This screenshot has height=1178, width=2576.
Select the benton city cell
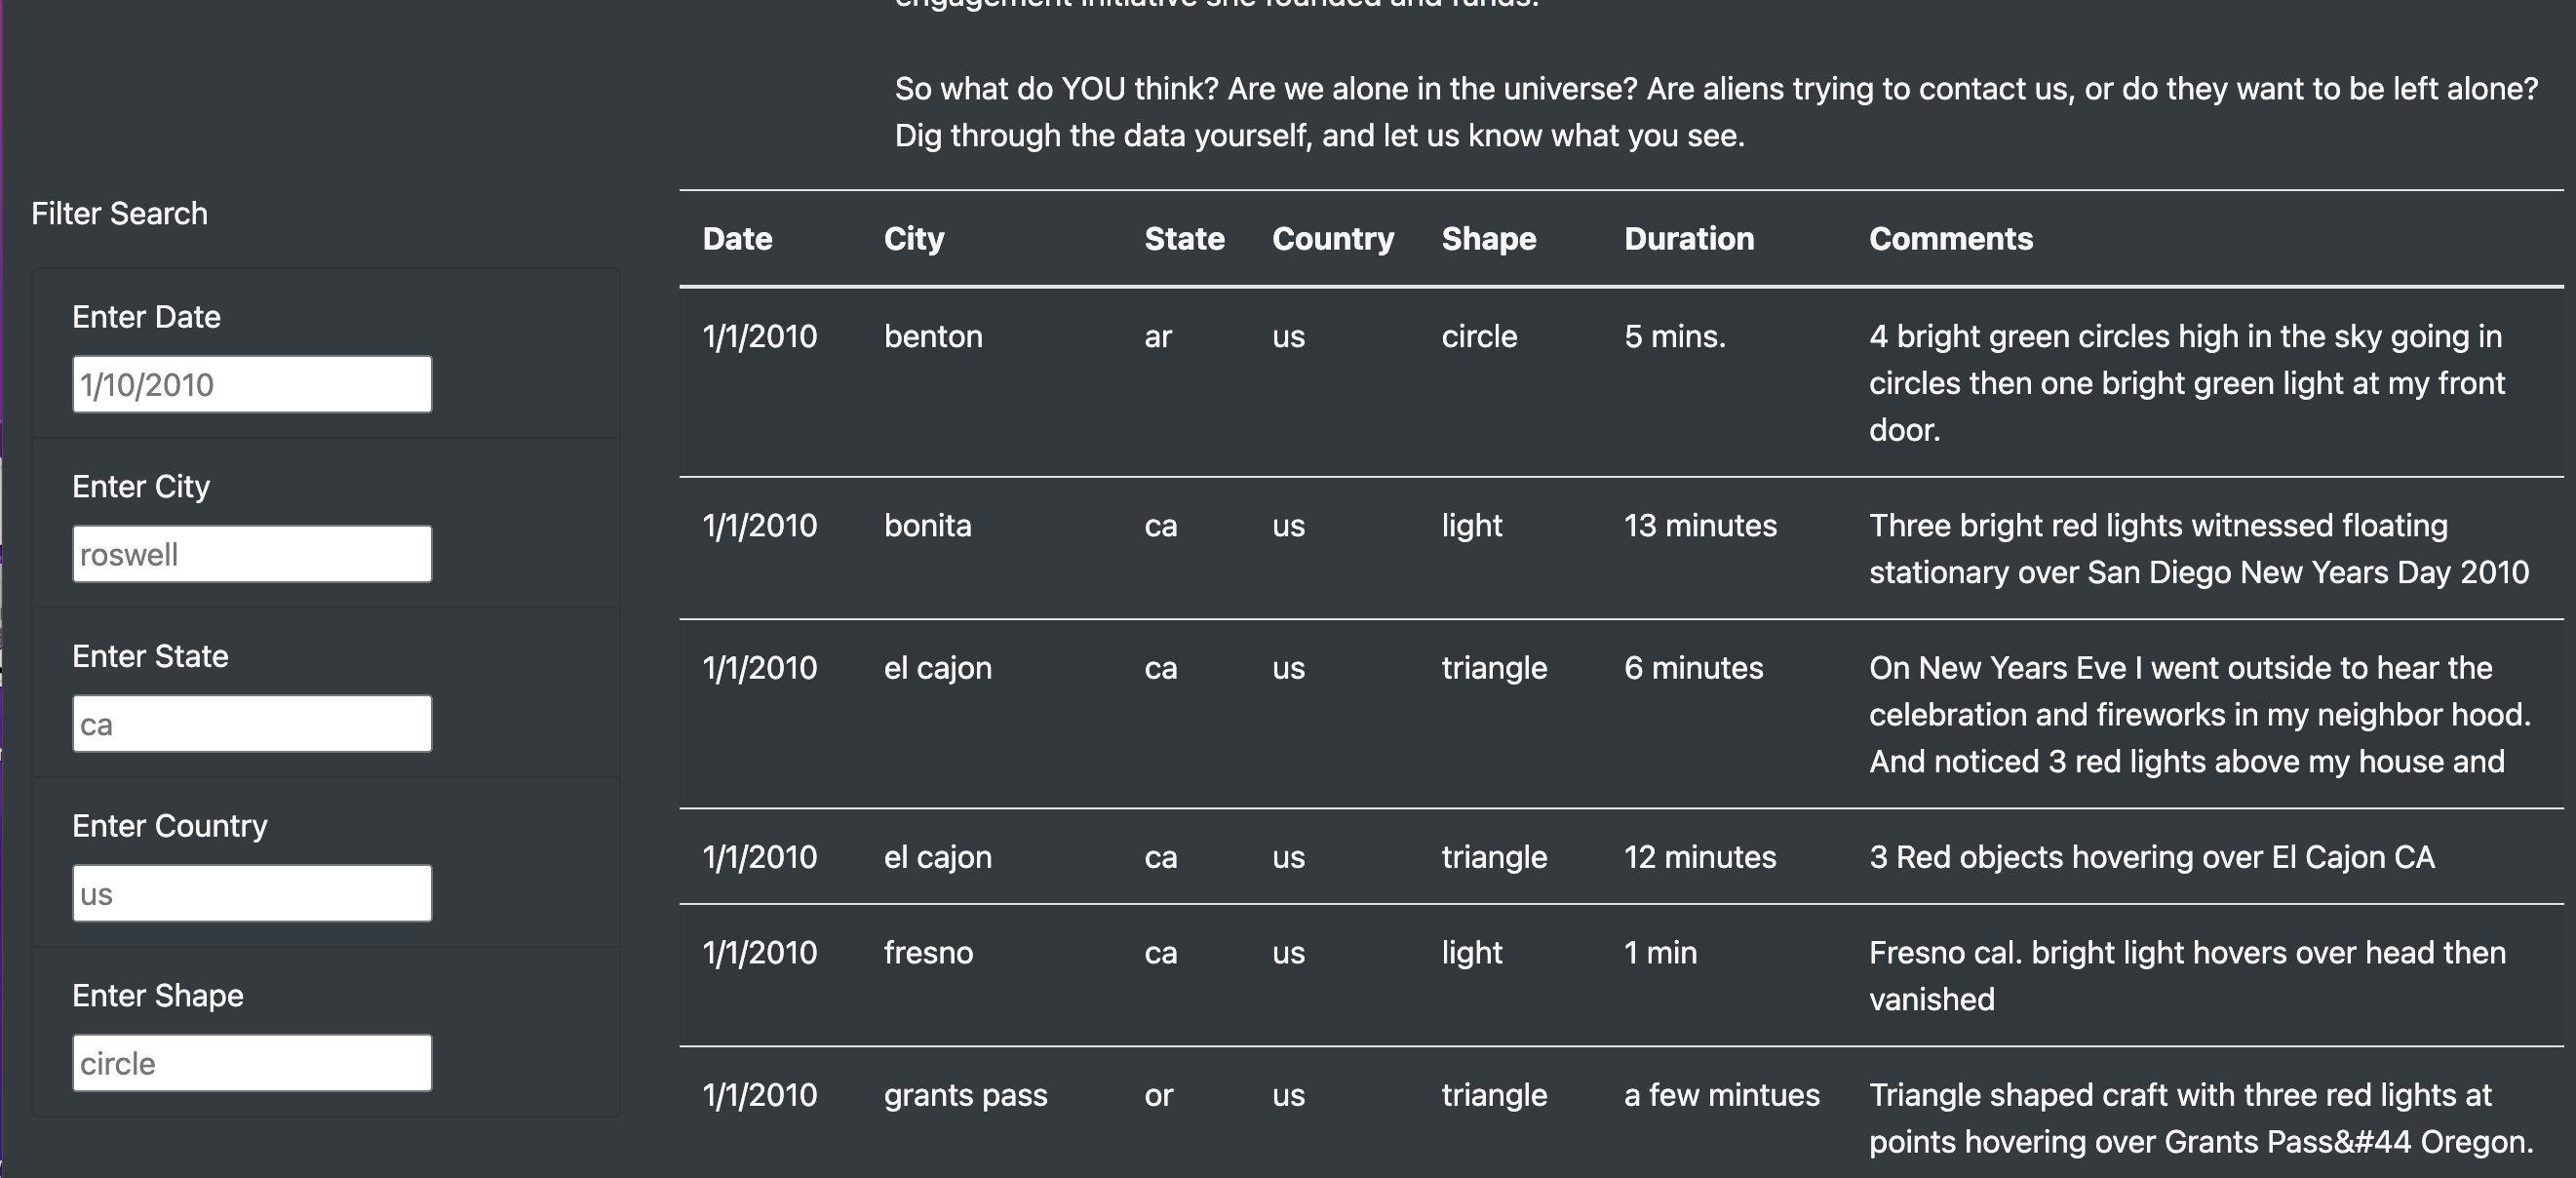point(933,337)
